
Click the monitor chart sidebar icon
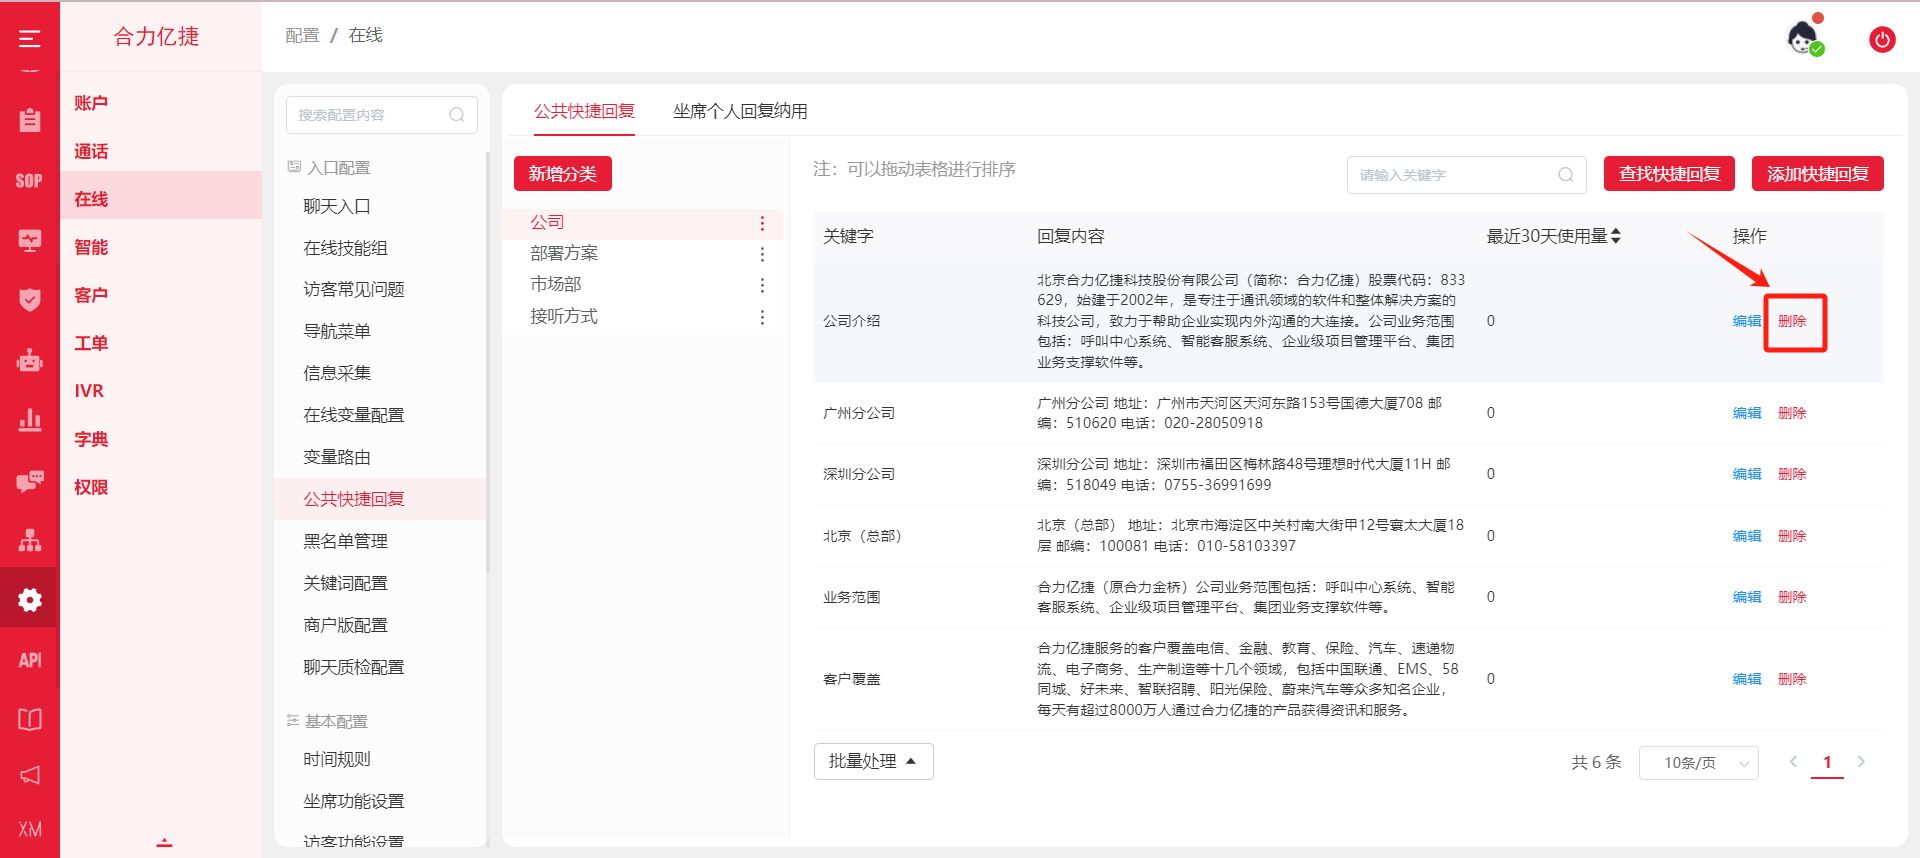[x=30, y=240]
